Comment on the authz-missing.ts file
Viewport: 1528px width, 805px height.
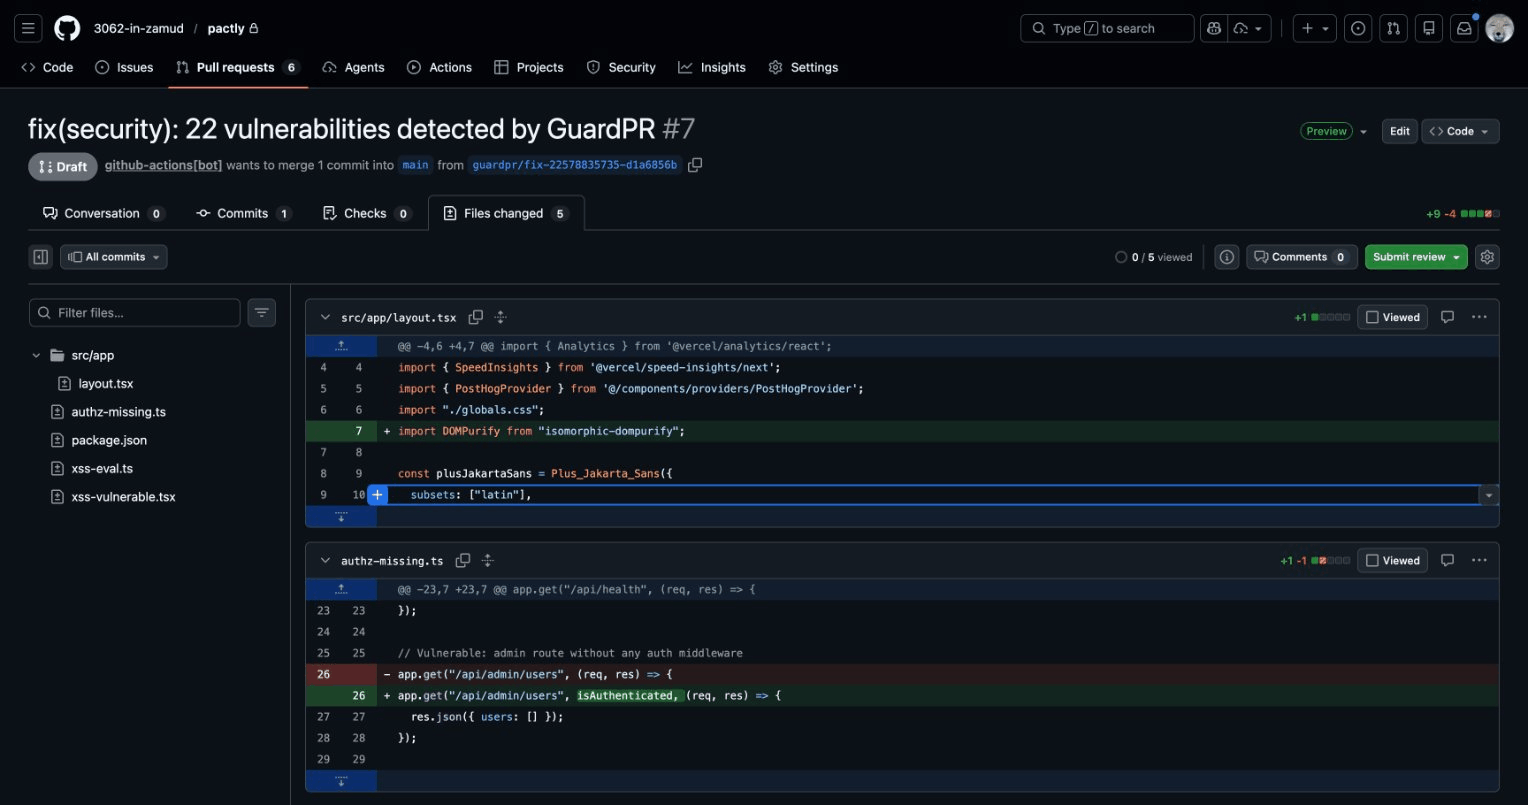pyautogui.click(x=1447, y=560)
